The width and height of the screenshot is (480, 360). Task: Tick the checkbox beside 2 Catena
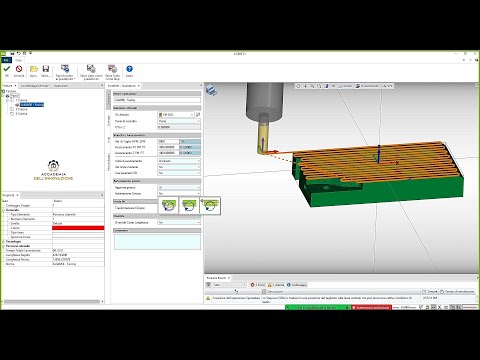(x=12, y=109)
